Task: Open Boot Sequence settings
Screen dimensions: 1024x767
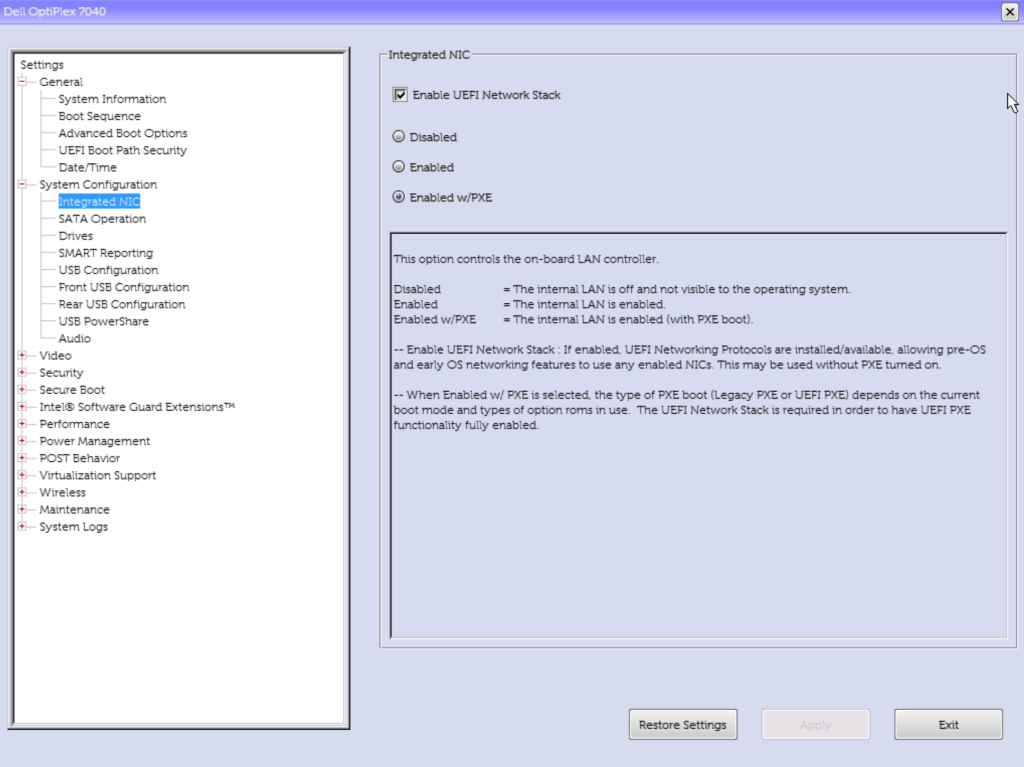Action: [99, 116]
